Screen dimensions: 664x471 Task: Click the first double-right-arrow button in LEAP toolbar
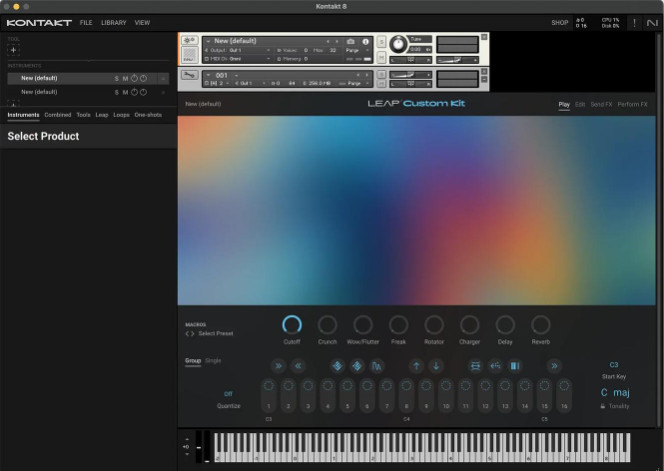[278, 366]
